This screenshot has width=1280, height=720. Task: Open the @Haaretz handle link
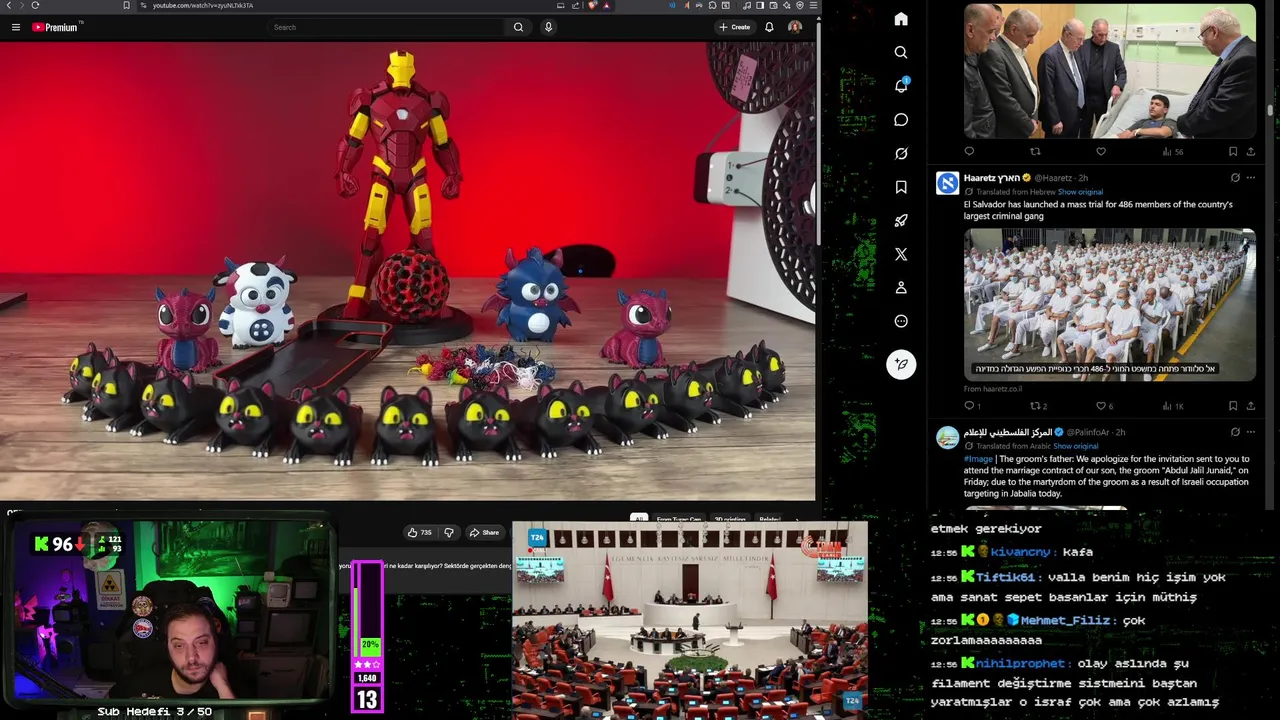click(x=1052, y=178)
